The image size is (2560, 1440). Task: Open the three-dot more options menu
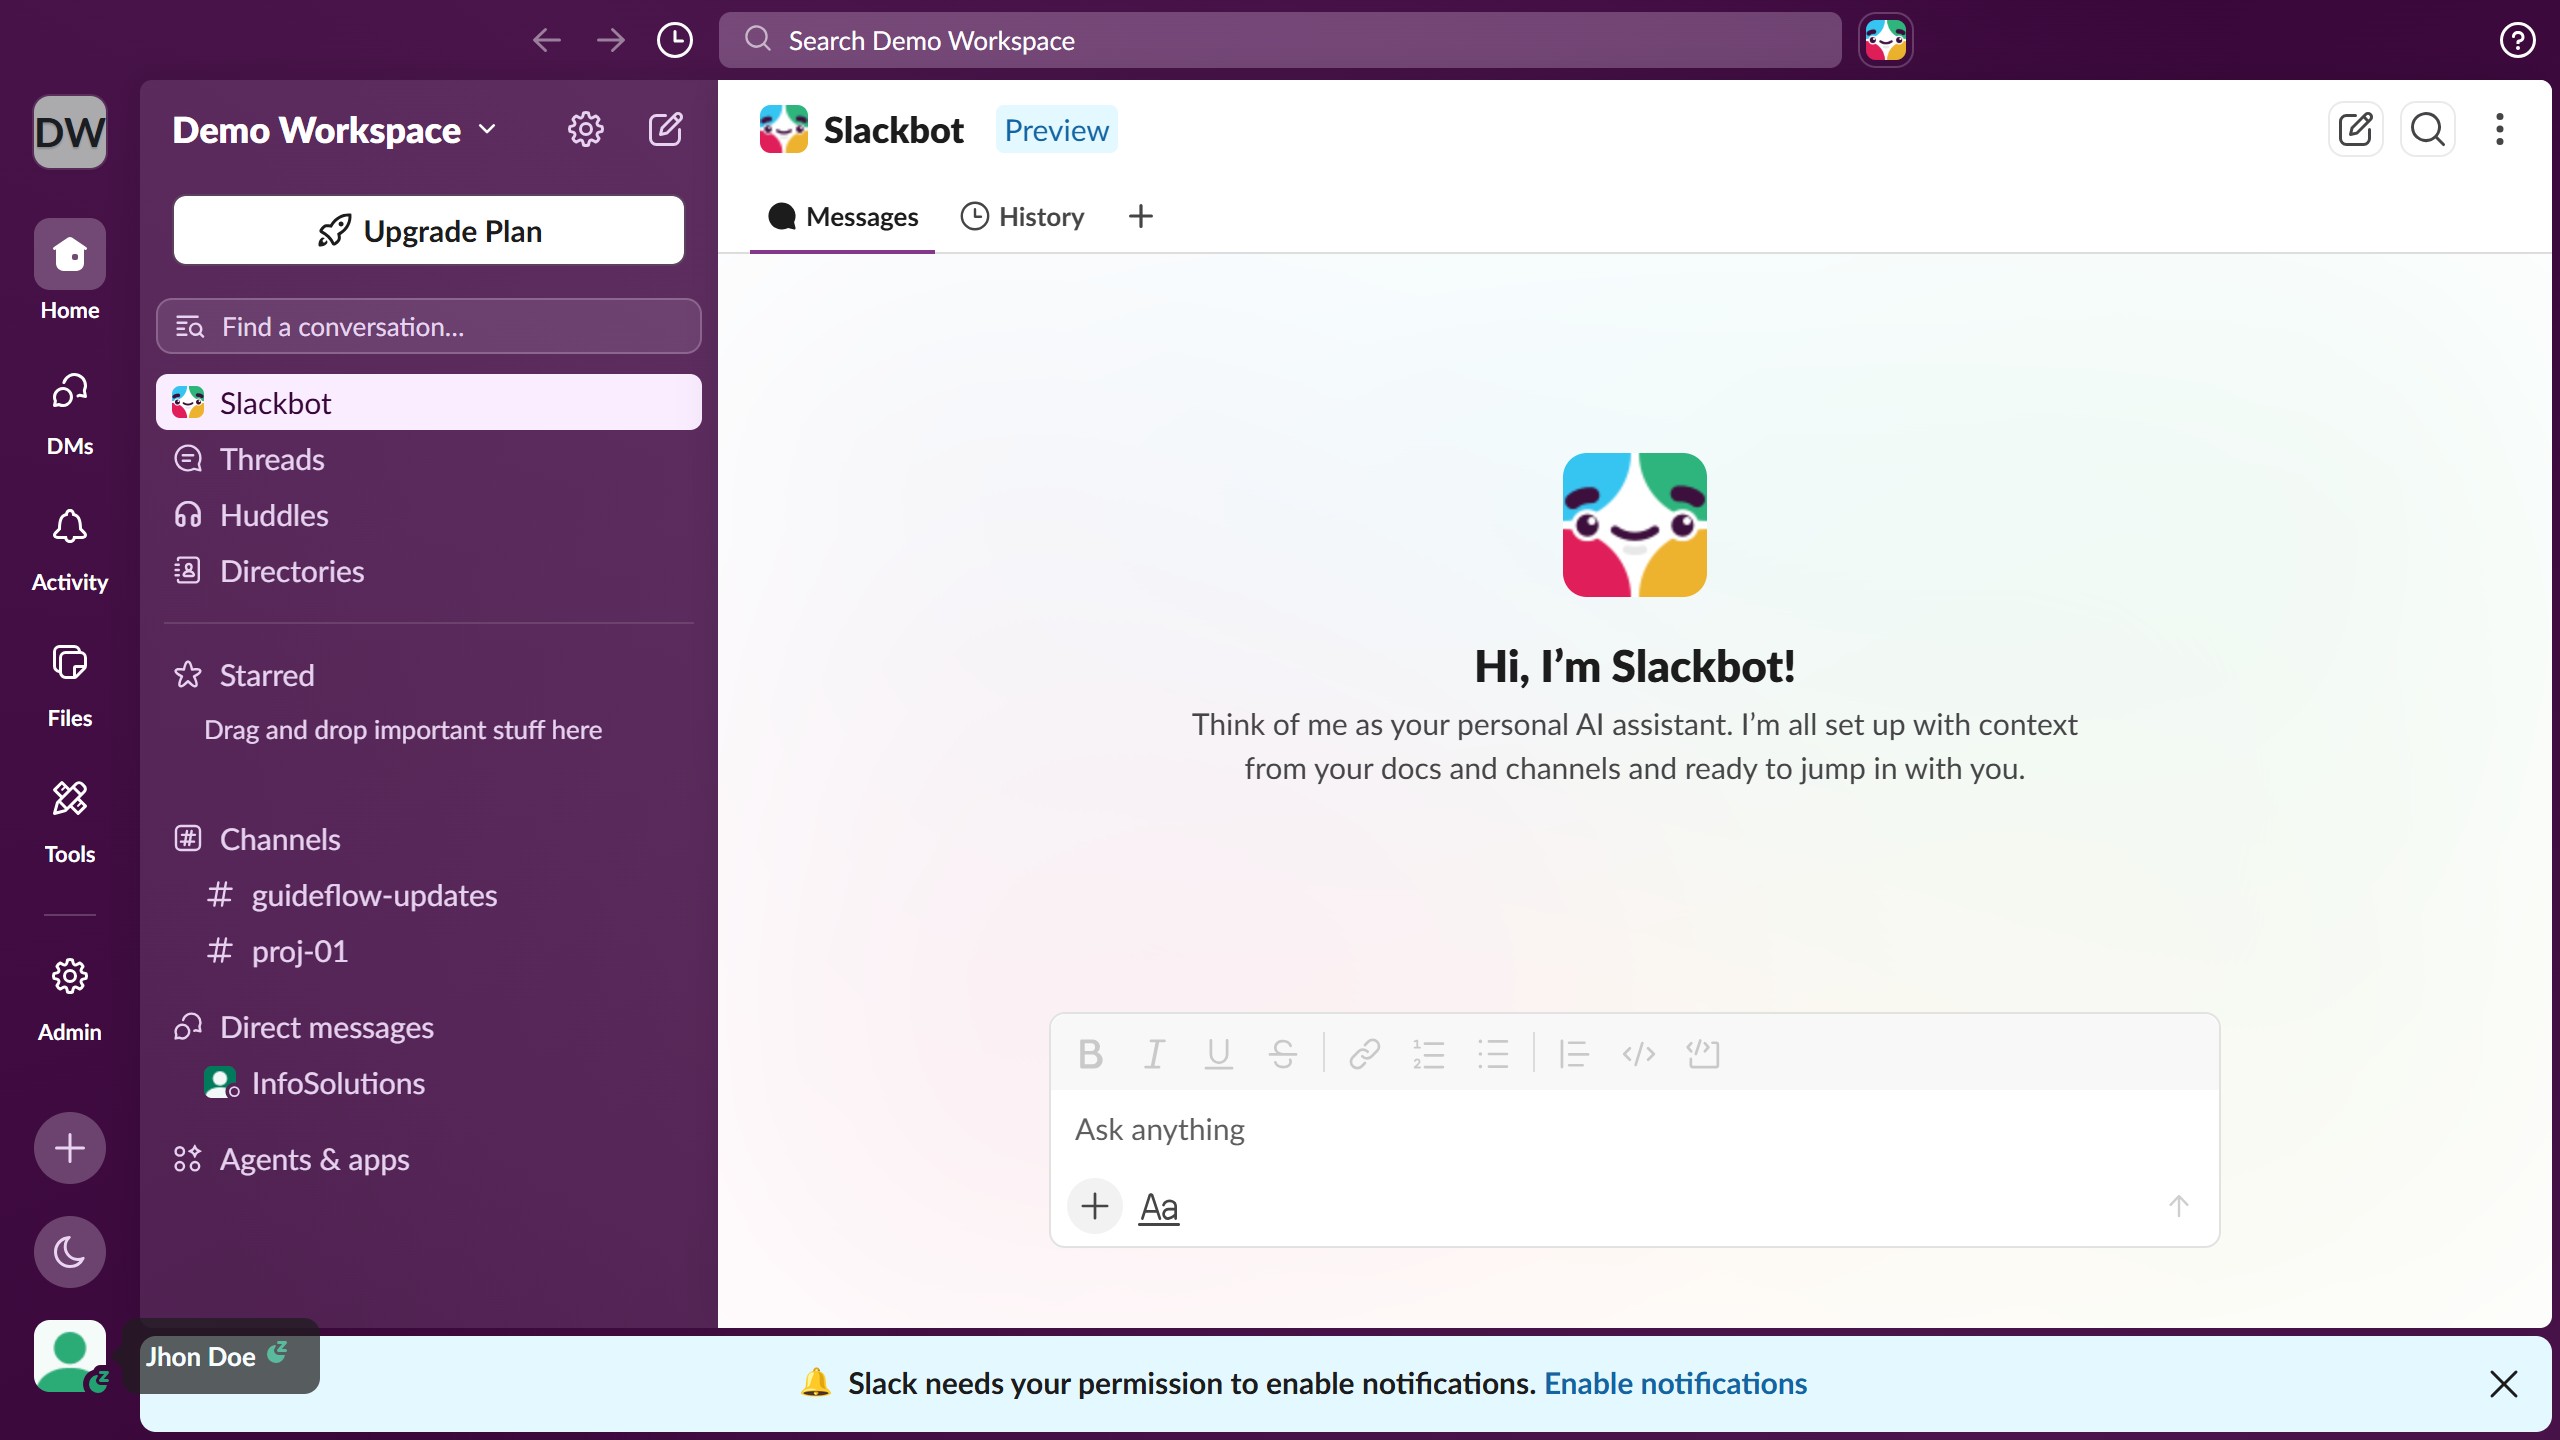click(x=2500, y=129)
